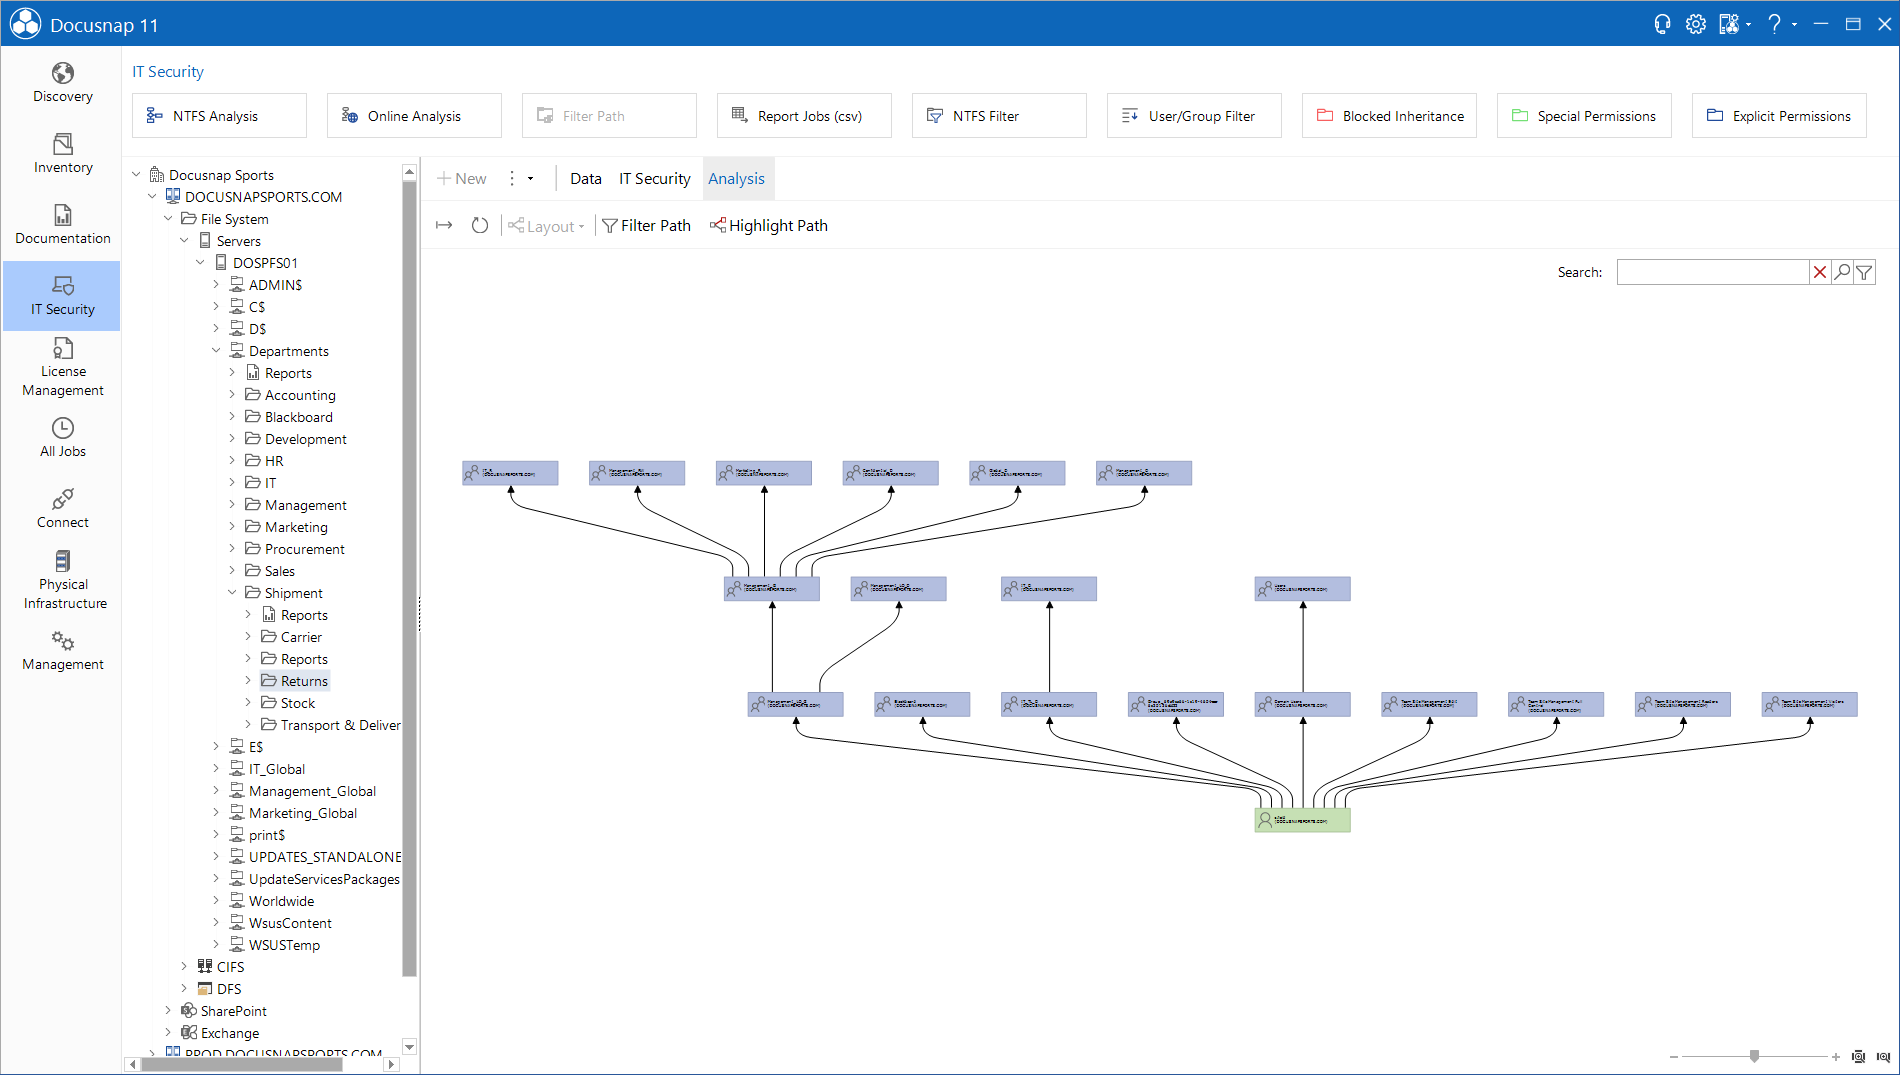
Task: Click the zoom-to-fit icon at bottom right
Action: (1858, 1057)
